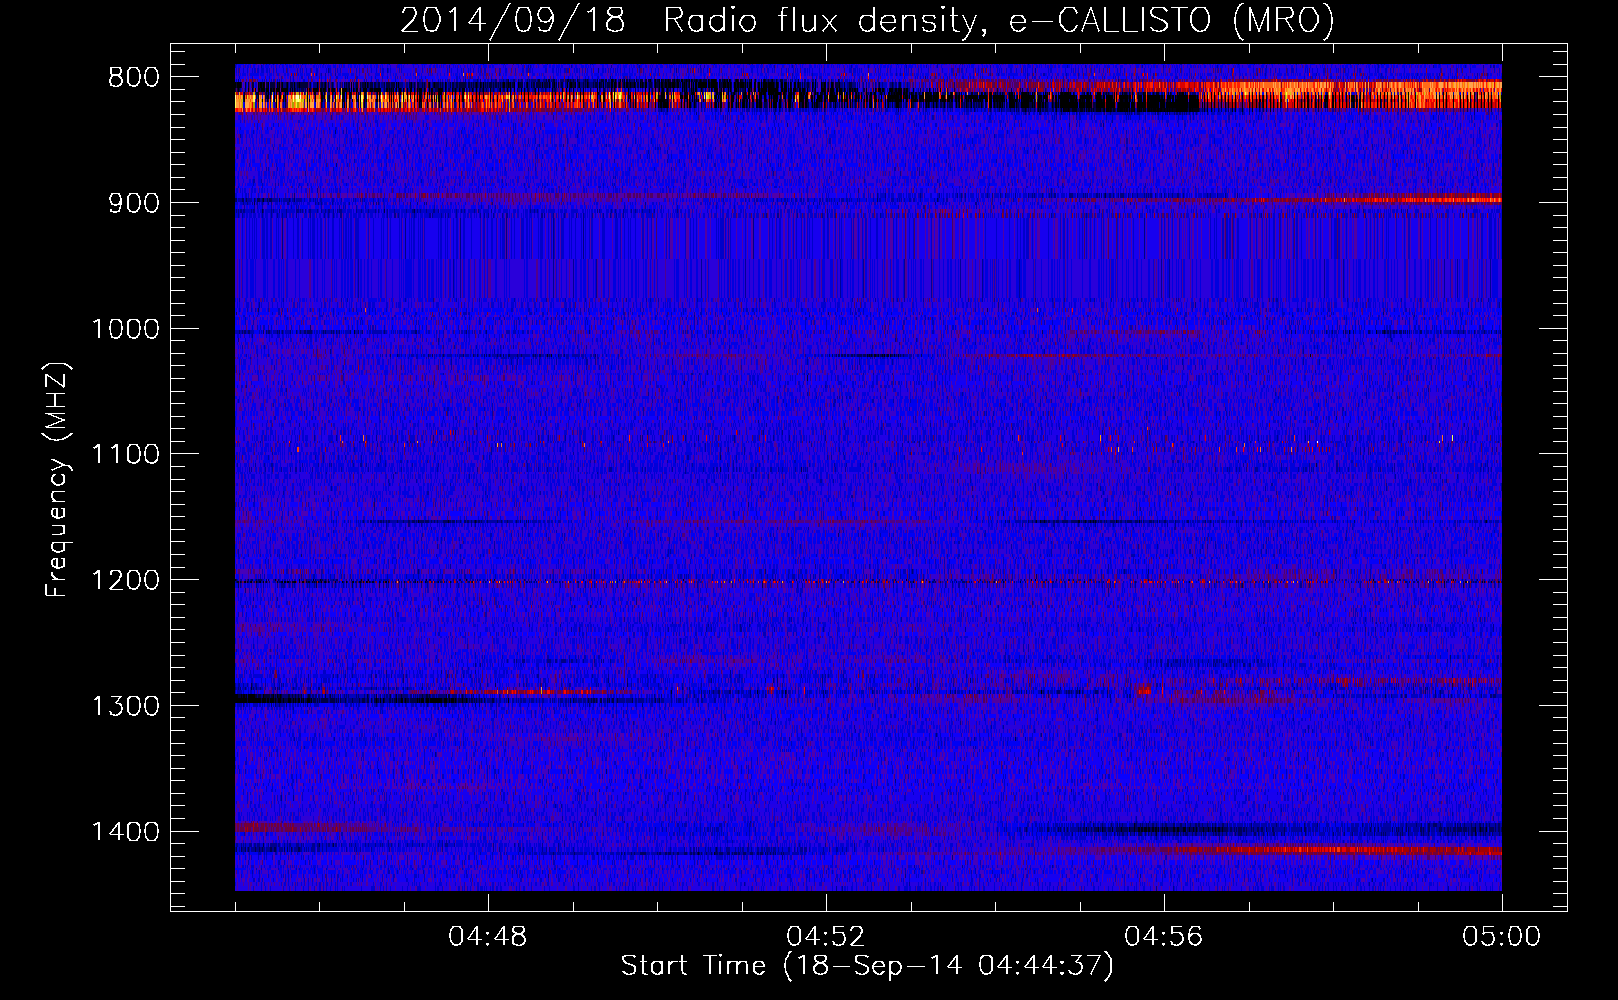Image resolution: width=1618 pixels, height=1000 pixels.
Task: Click the 1100 frequency tick label
Action: (125, 455)
